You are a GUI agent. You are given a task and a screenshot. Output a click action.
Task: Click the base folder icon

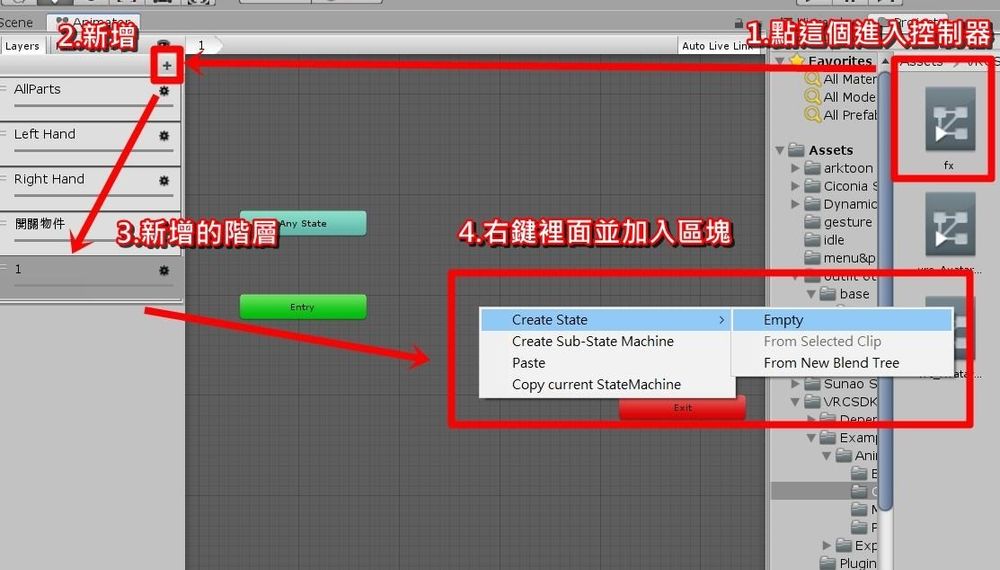[x=828, y=294]
